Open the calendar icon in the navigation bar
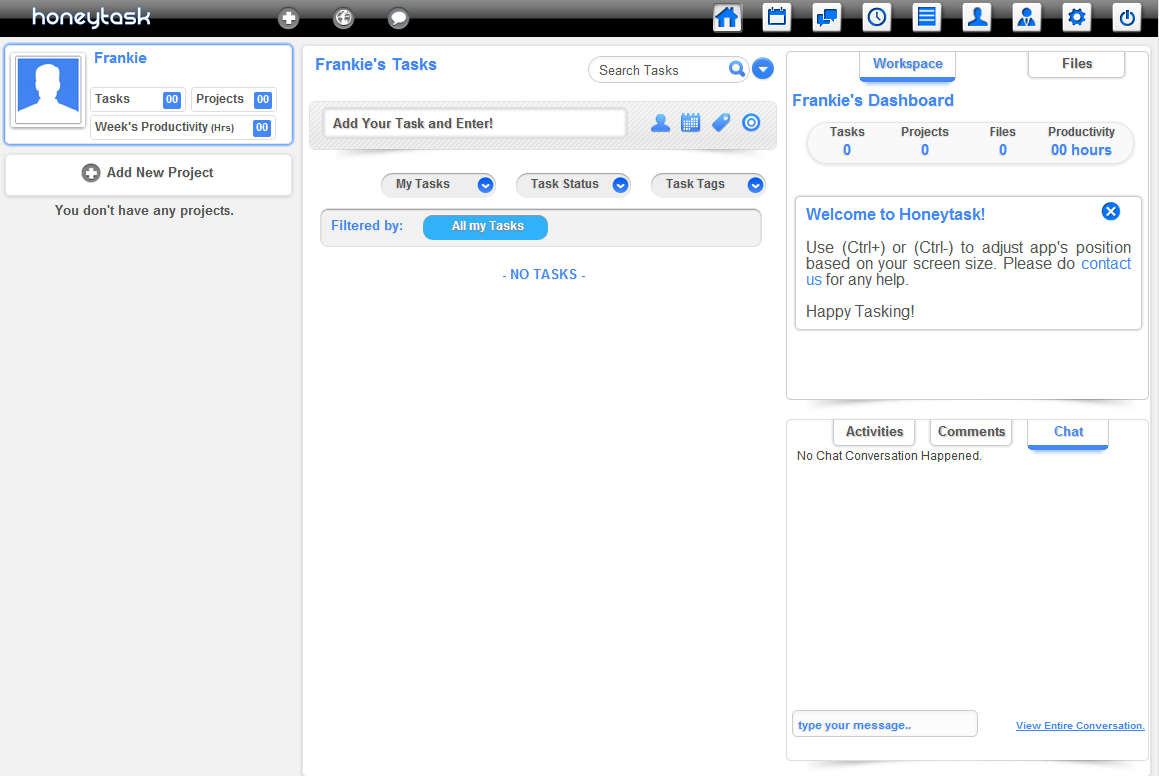Screen dimensions: 1159x776 tap(776, 17)
